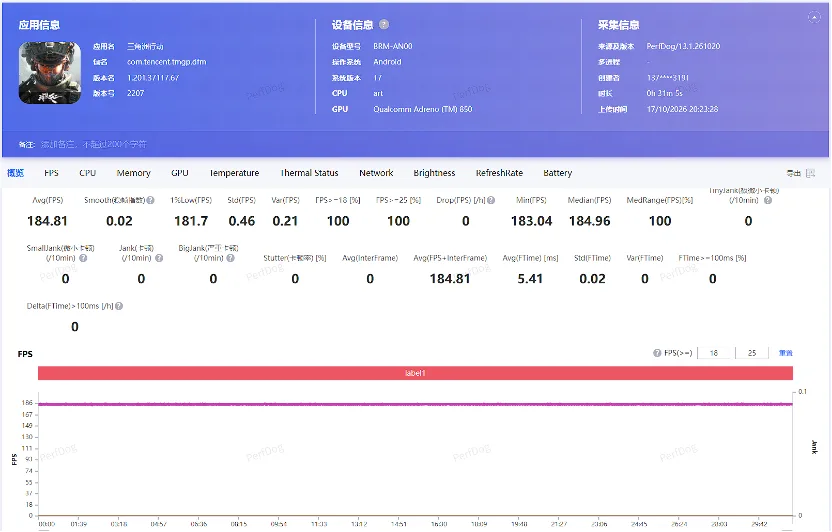This screenshot has width=832, height=532.
Task: Click the Std(FPS) value 0.46
Action: [241, 221]
